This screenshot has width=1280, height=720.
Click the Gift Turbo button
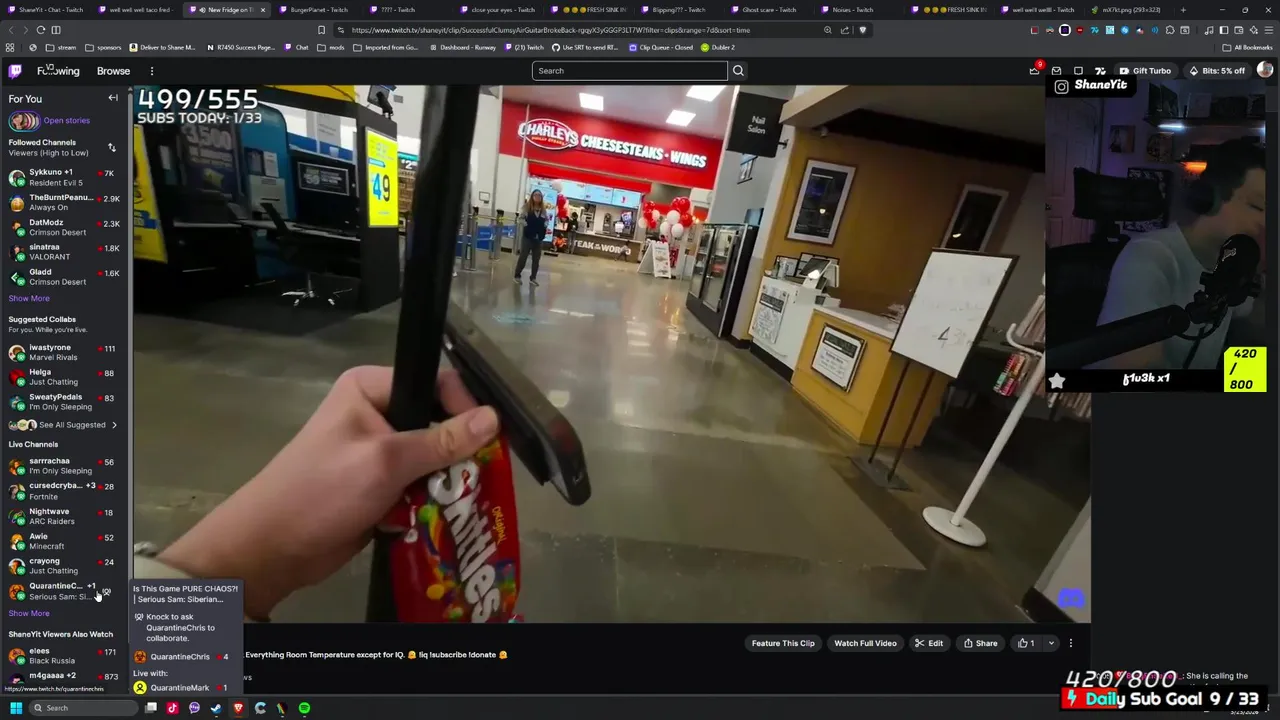pyautogui.click(x=1145, y=71)
